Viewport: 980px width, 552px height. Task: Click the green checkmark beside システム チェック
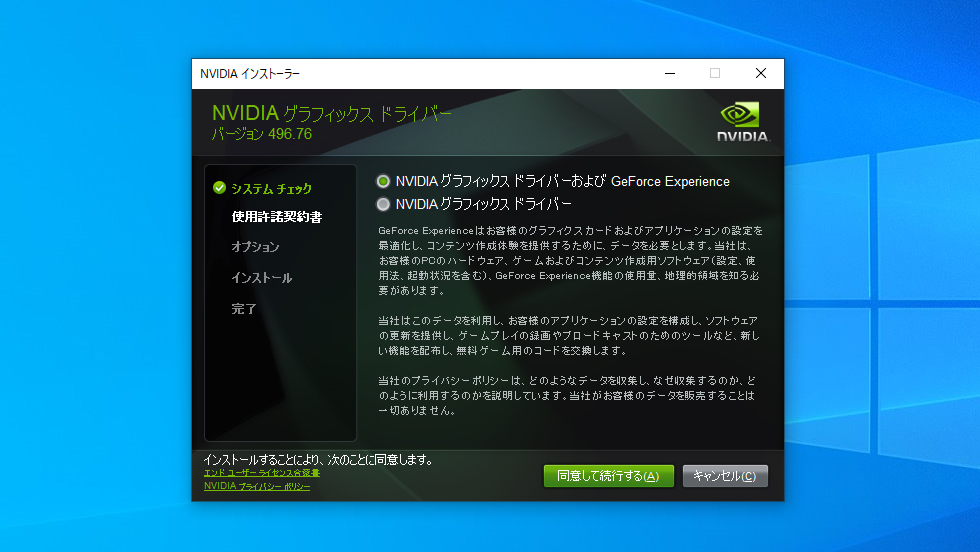[x=219, y=188]
